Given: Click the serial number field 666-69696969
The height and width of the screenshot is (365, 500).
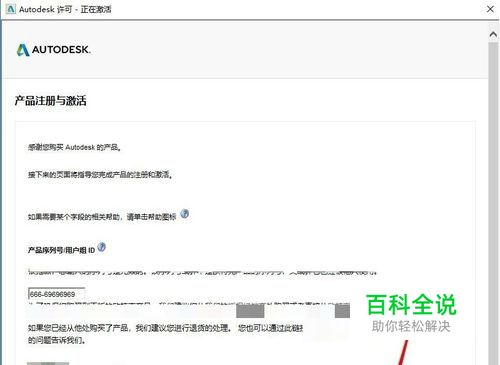Looking at the screenshot, I should pyautogui.click(x=56, y=294).
